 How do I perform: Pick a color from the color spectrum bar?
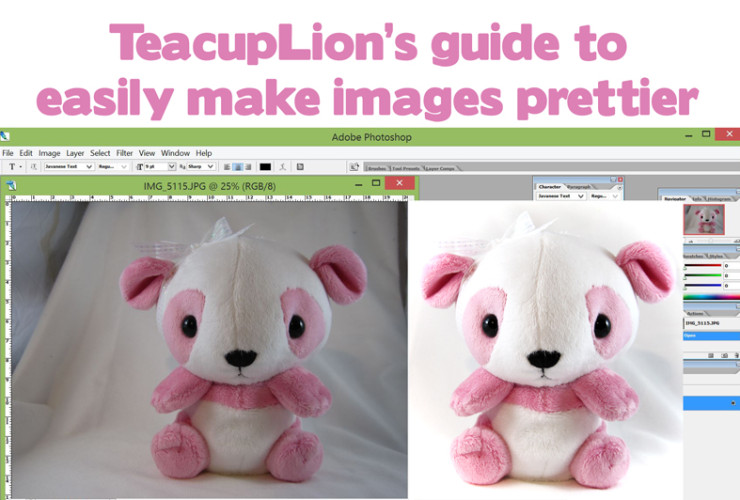point(712,297)
